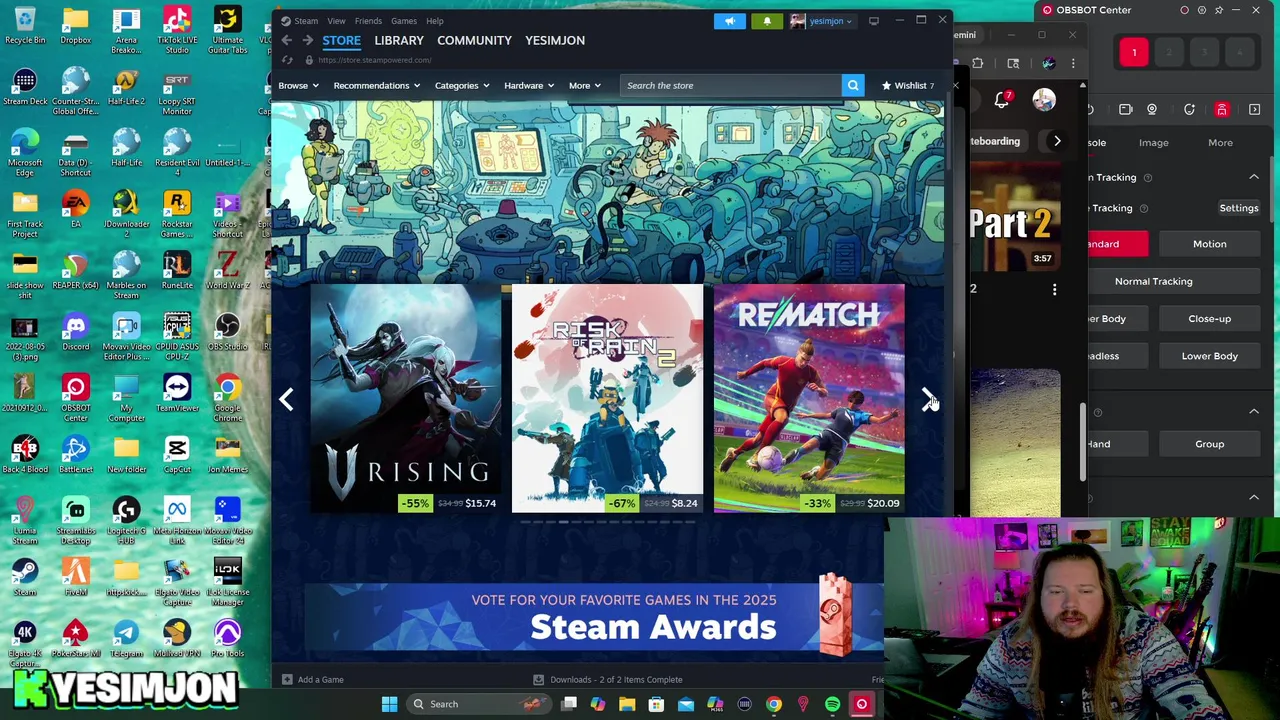Click the OBSBOT video recorder icon
1280x720 pixels.
(x=1126, y=109)
